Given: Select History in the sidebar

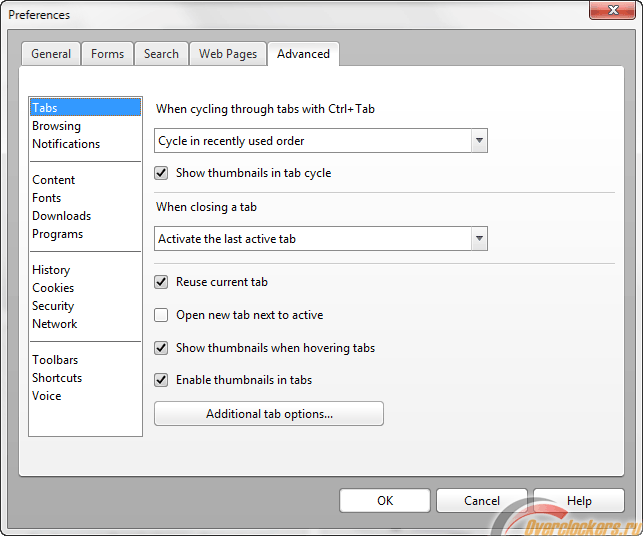Looking at the screenshot, I should 85,270.
